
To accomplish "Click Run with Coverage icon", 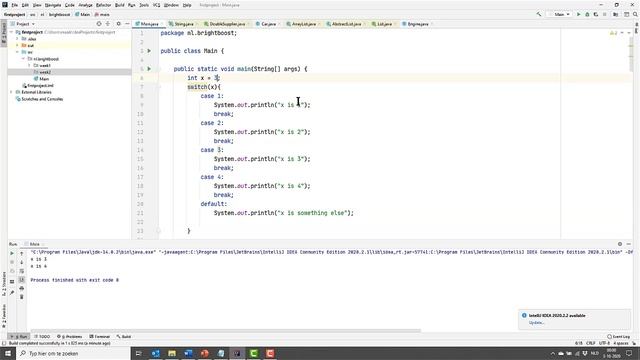I will pyautogui.click(x=596, y=14).
